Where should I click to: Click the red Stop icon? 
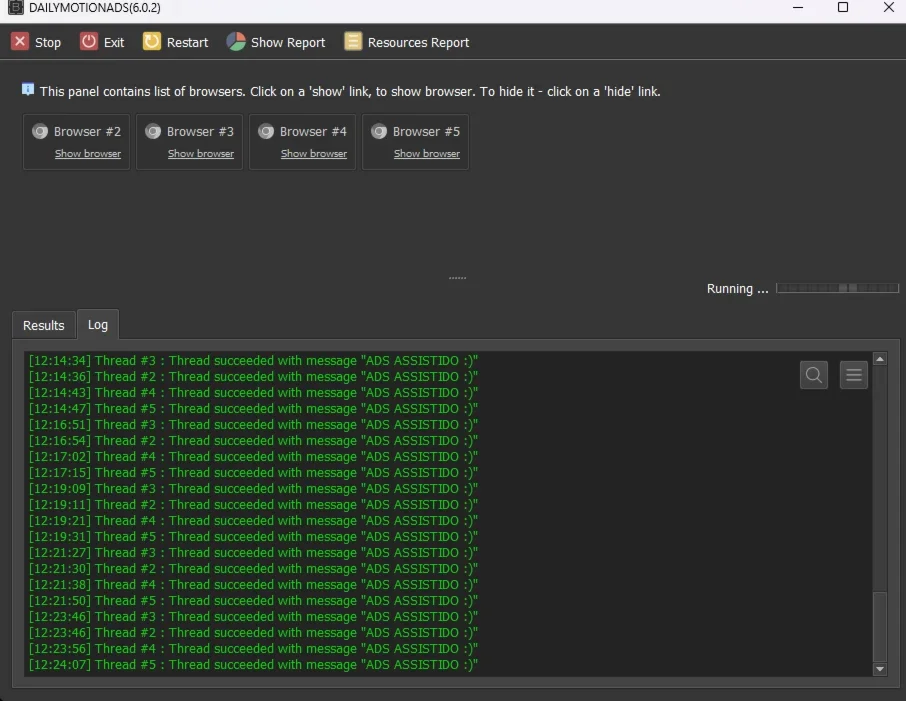coord(20,42)
